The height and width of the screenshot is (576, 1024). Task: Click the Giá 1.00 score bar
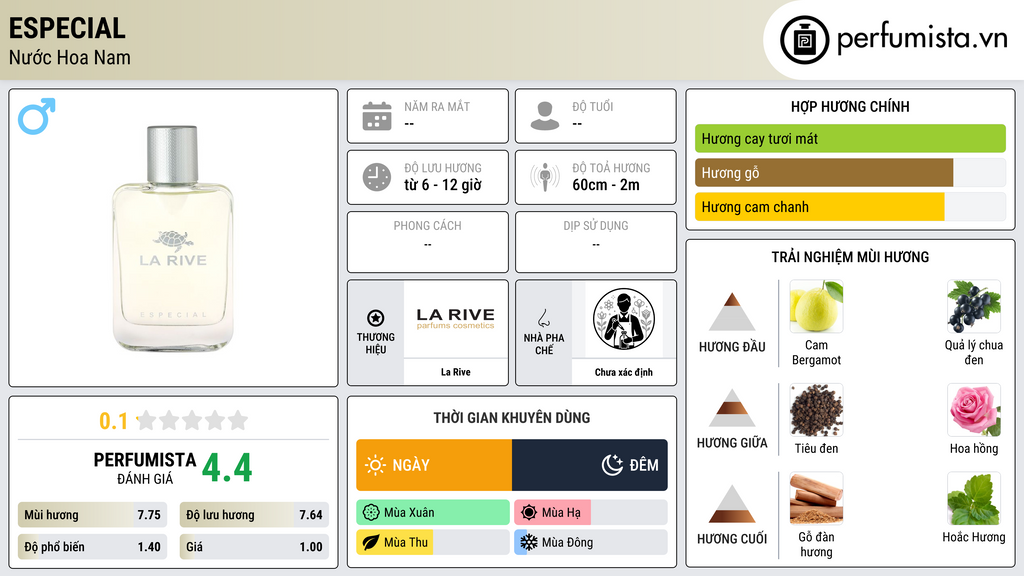click(254, 547)
